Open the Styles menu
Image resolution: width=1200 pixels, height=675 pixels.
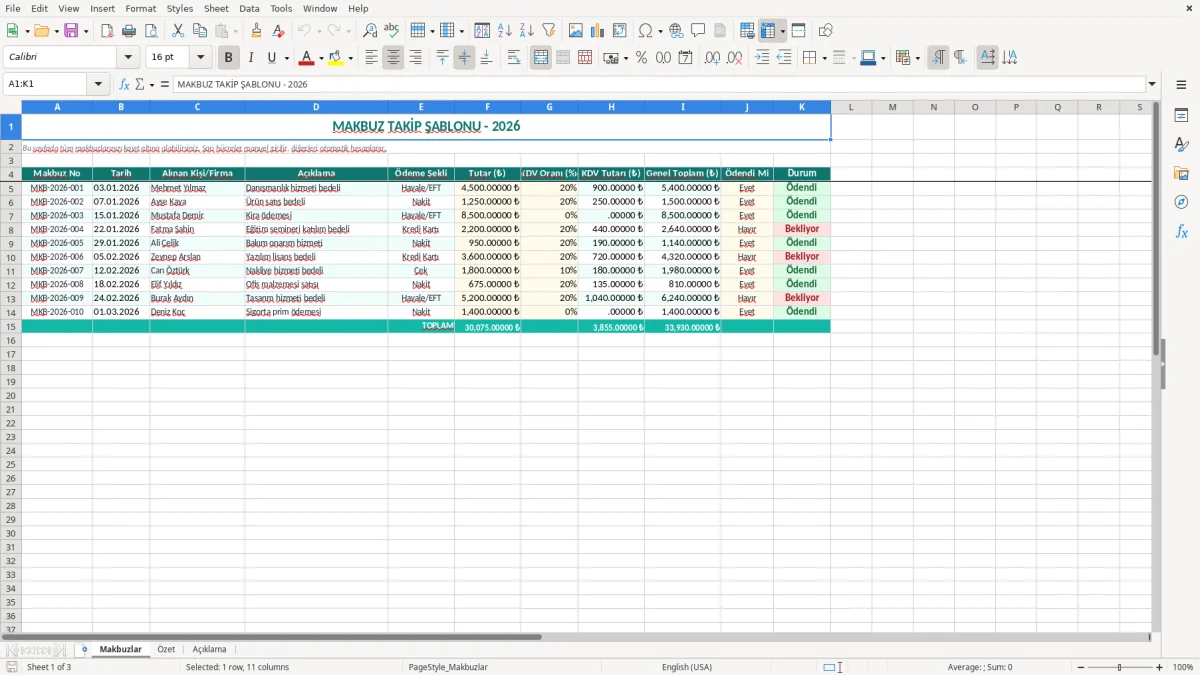[180, 8]
